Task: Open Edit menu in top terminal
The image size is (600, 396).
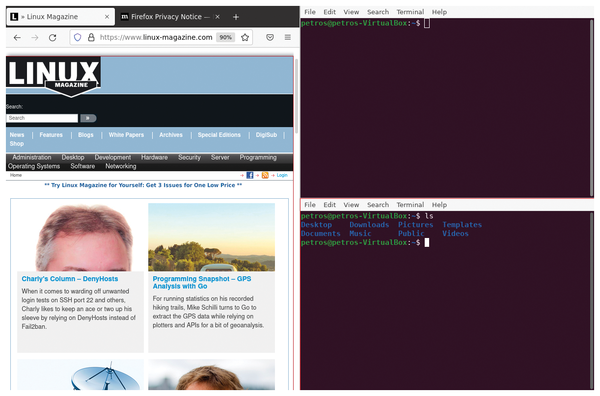Action: (x=329, y=12)
